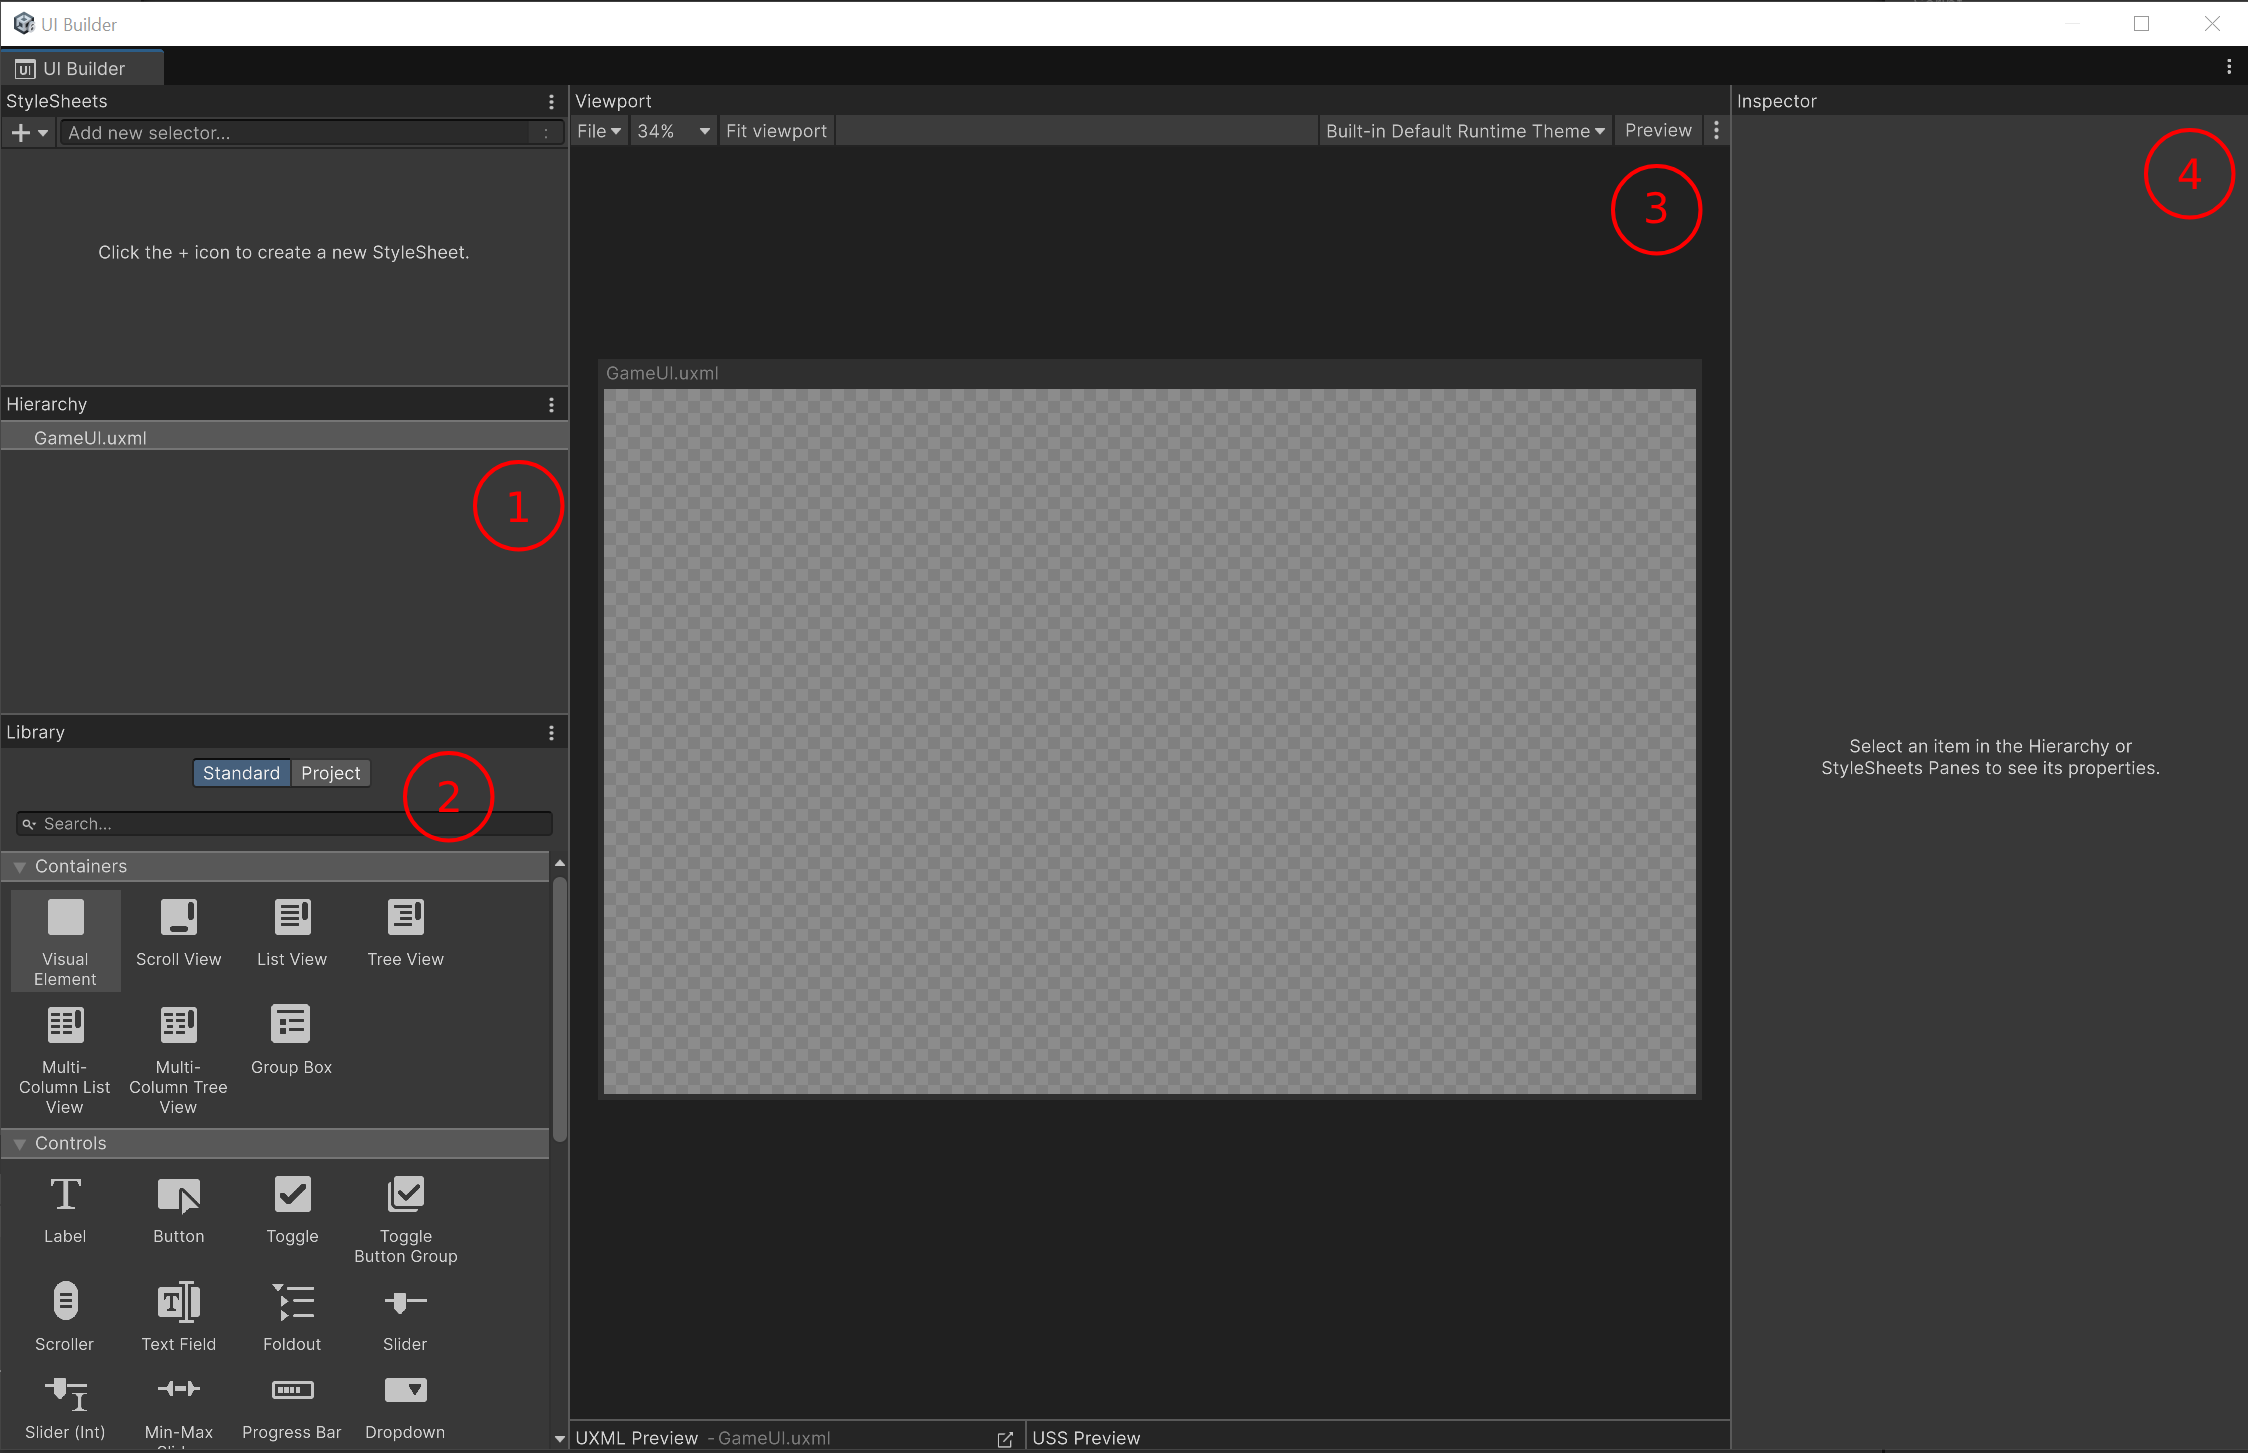The height and width of the screenshot is (1453, 2248).
Task: Open the File menu in the Viewport
Action: click(x=597, y=130)
